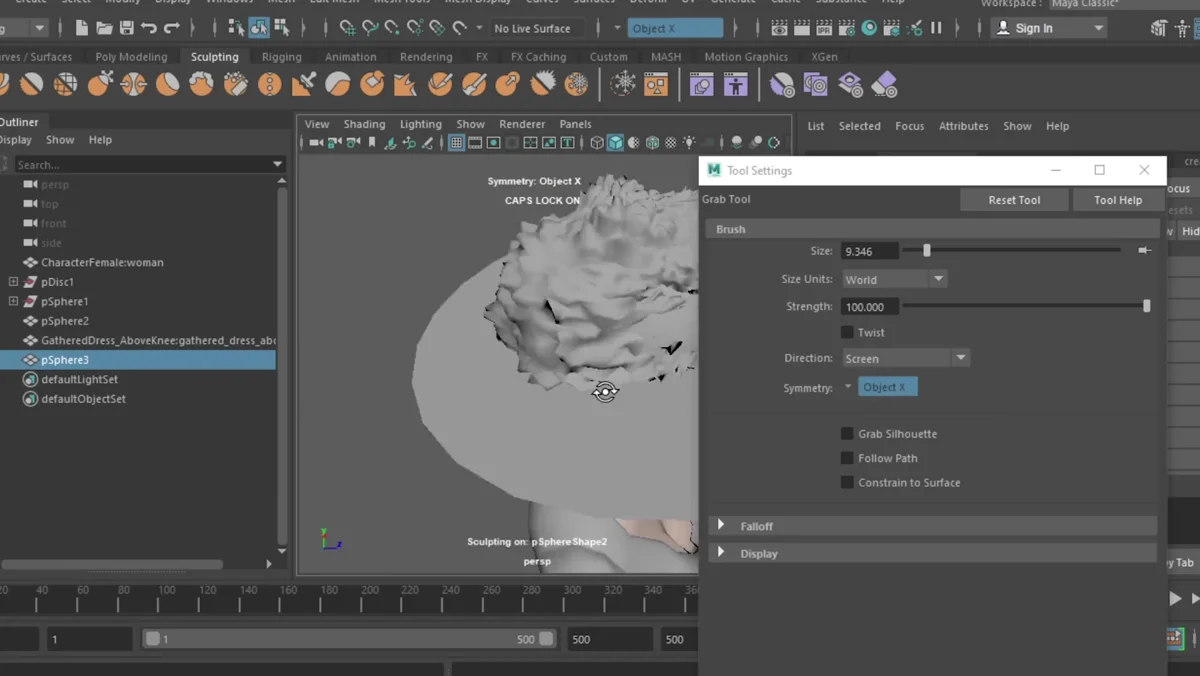Switch to the Rigging shelf tab
1200x676 pixels.
click(x=281, y=57)
